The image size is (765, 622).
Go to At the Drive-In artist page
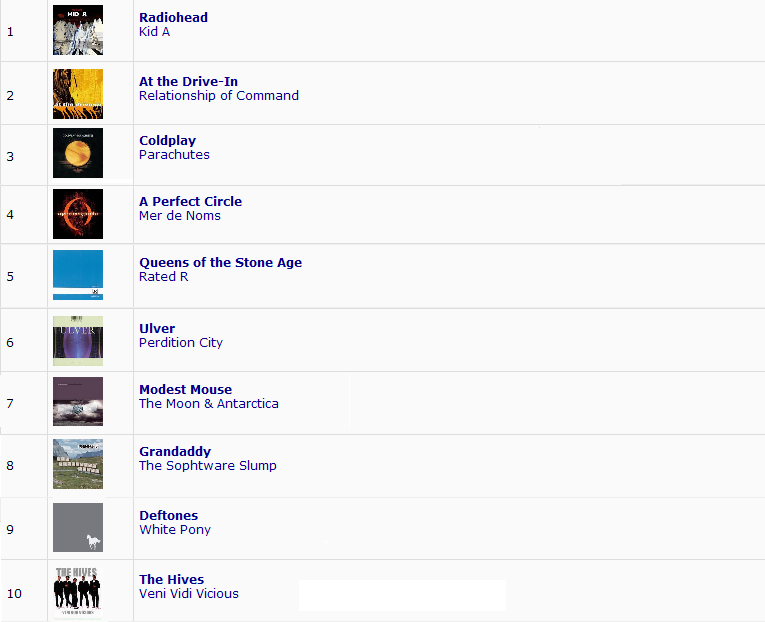[188, 81]
